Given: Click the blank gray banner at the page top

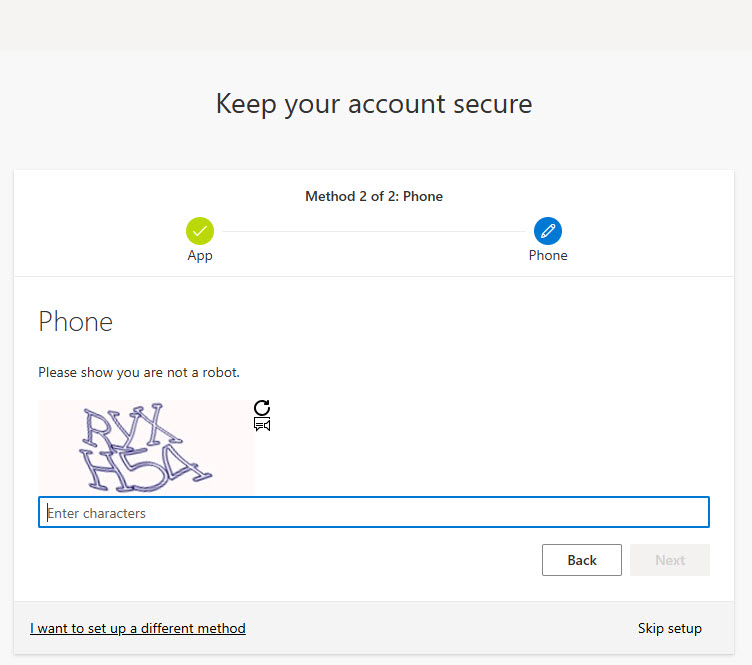Looking at the screenshot, I should pyautogui.click(x=374, y=24).
